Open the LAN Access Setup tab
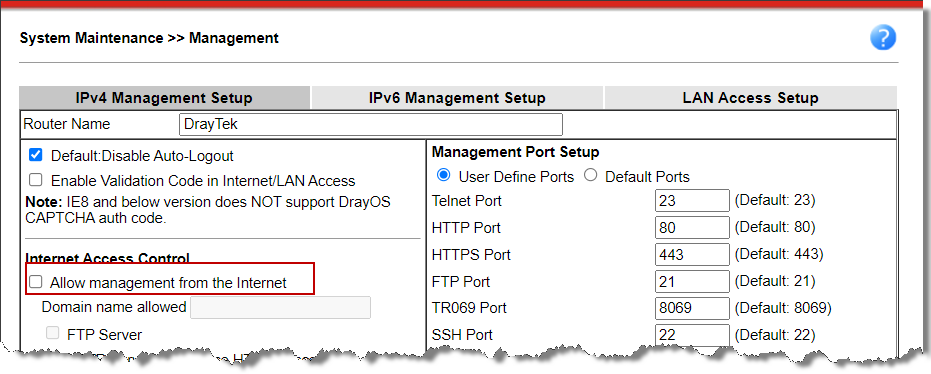The width and height of the screenshot is (931, 374). pyautogui.click(x=750, y=98)
